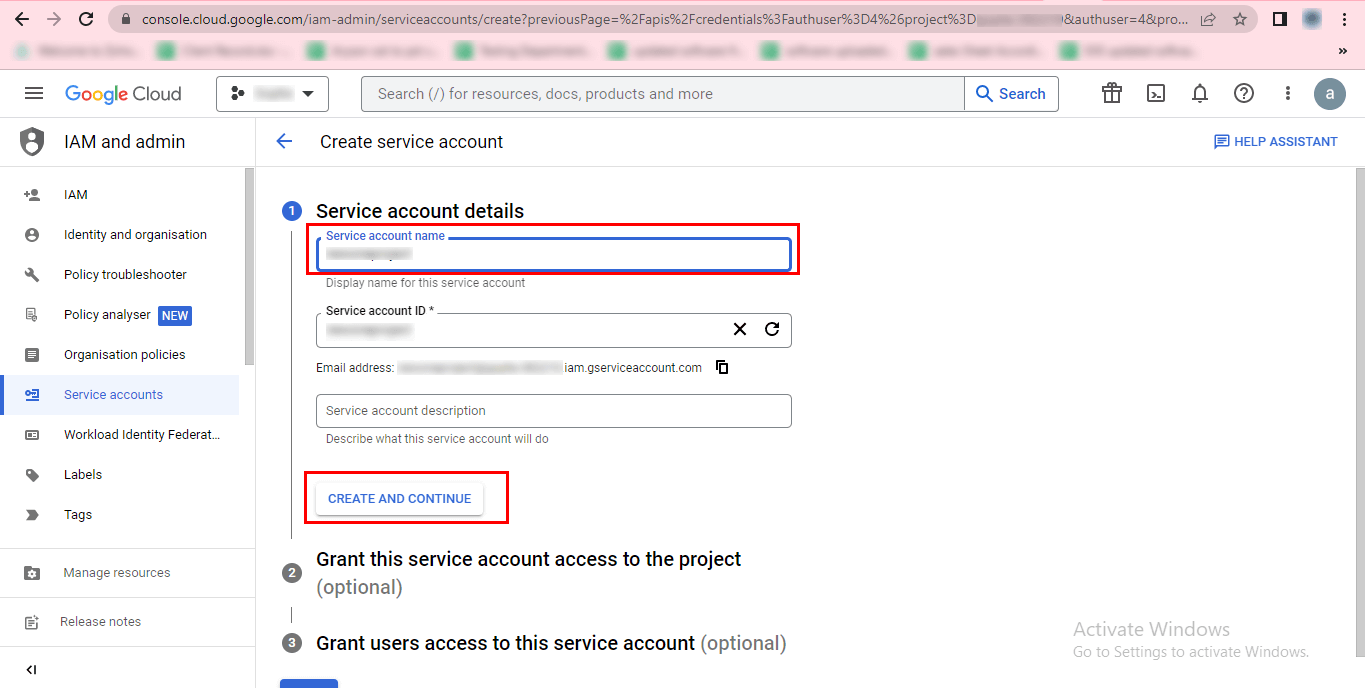Copy the service account email address

click(722, 367)
